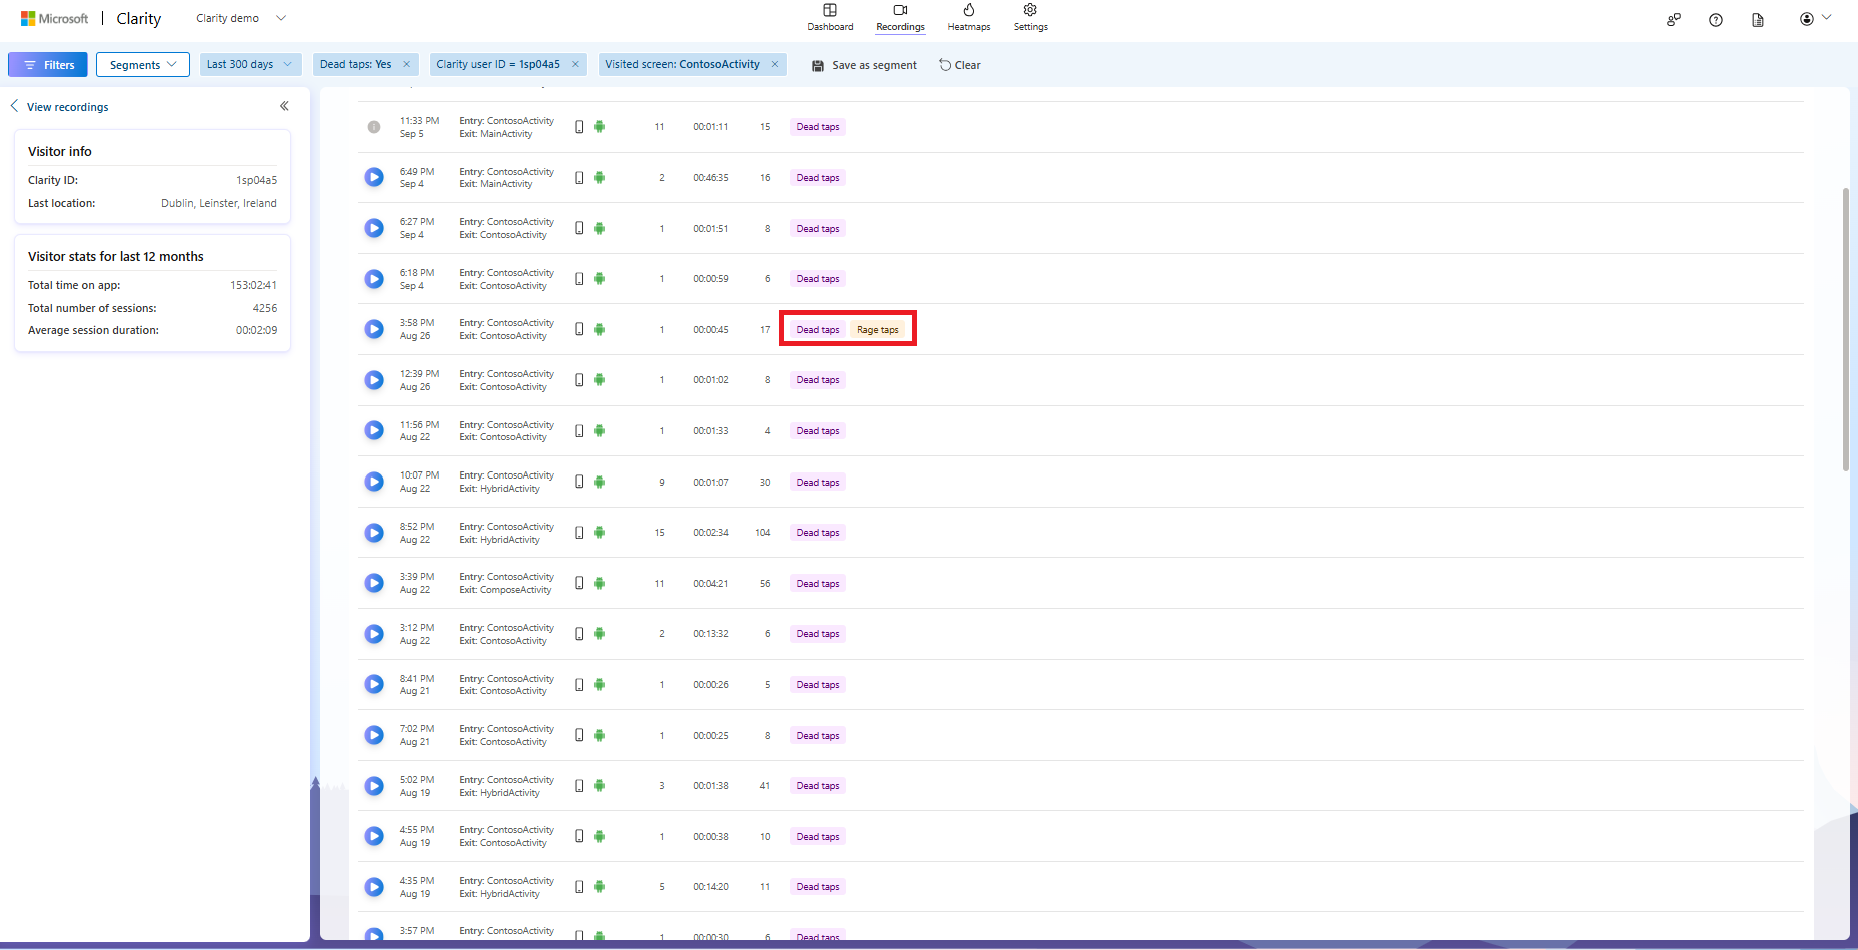Open the user account menu

pyautogui.click(x=1815, y=18)
